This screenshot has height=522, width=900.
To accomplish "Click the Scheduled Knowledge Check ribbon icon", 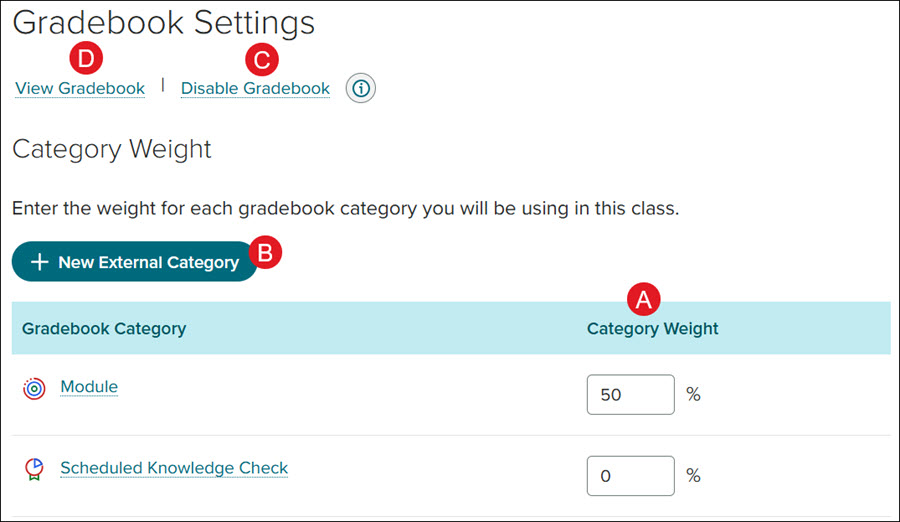I will pyautogui.click(x=34, y=469).
